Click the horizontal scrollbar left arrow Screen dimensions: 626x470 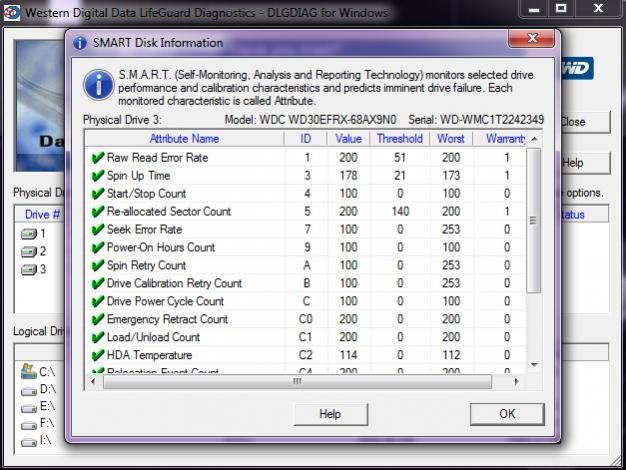pos(93,382)
